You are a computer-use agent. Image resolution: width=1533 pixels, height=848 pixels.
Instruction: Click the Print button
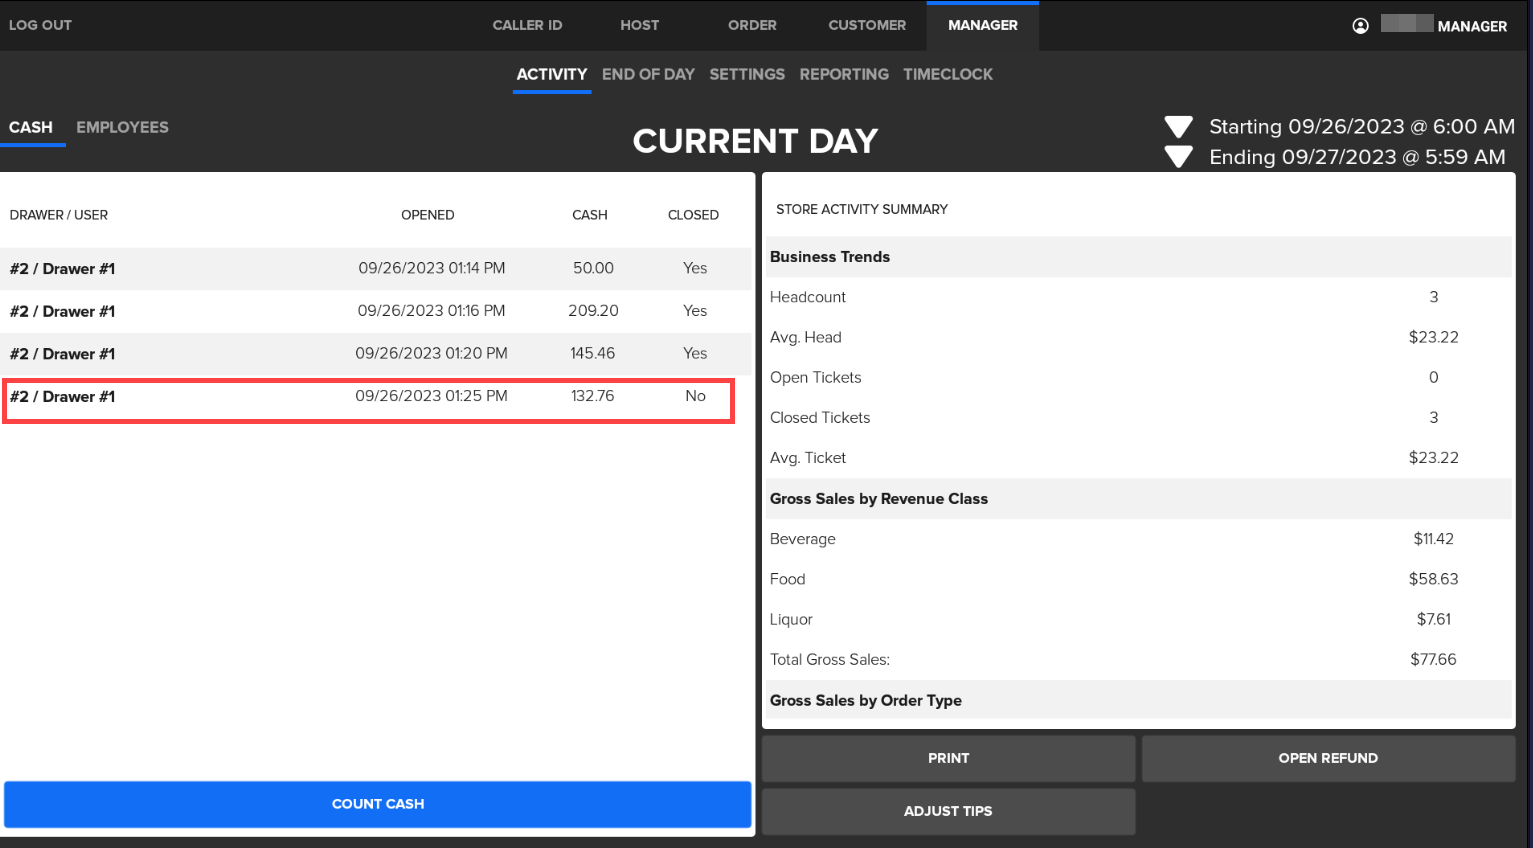948,758
